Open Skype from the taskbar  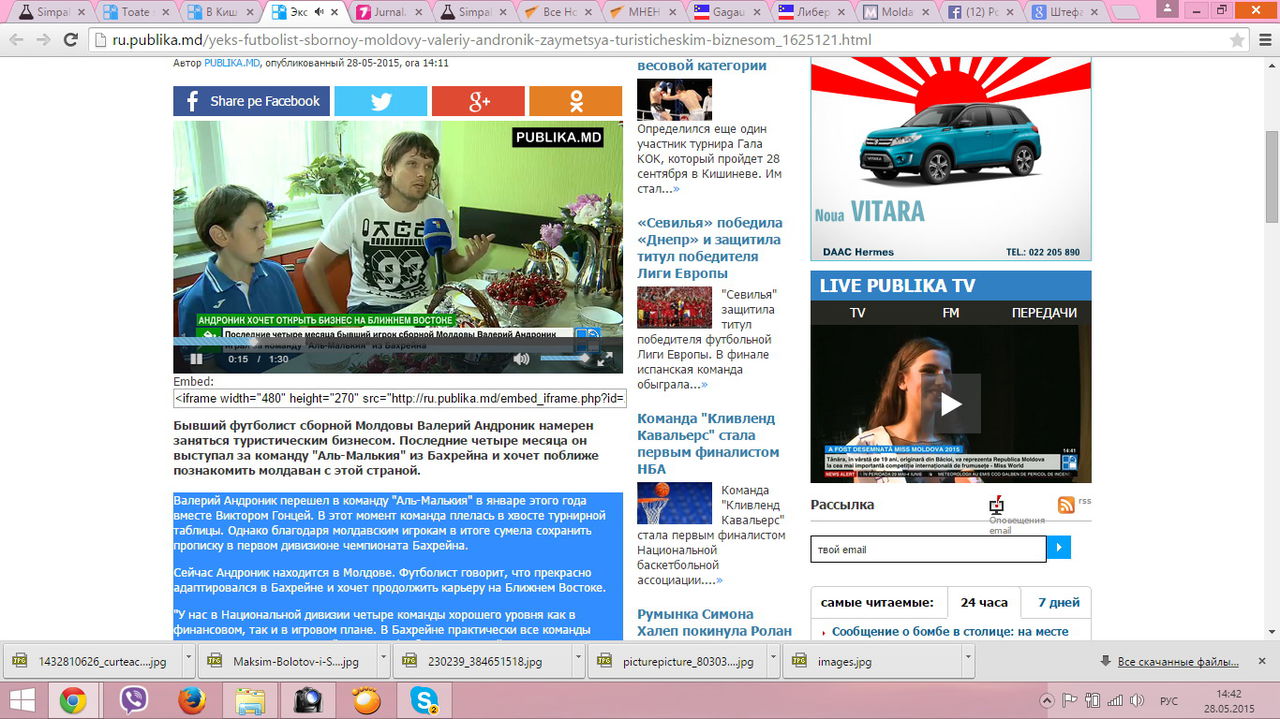click(425, 700)
